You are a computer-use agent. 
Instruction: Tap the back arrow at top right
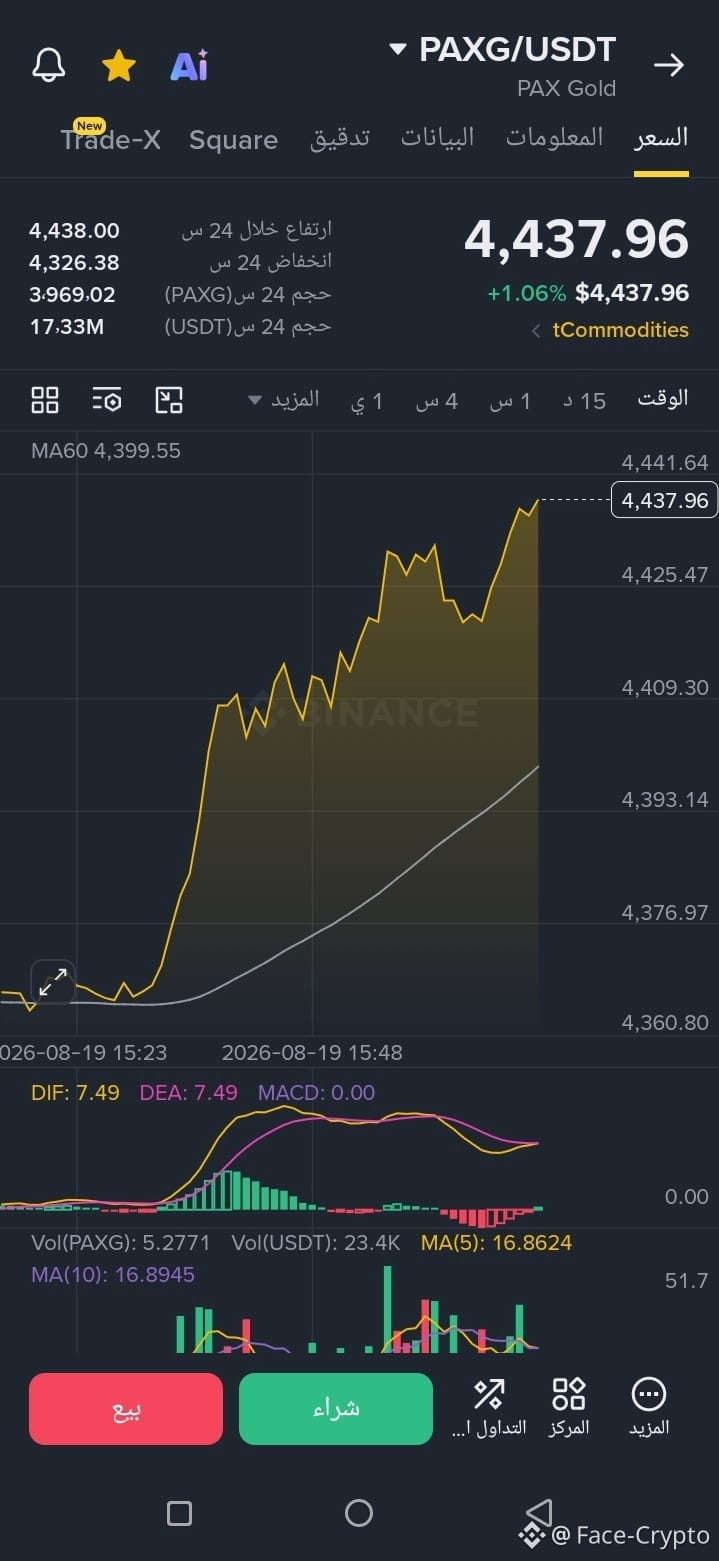point(669,65)
